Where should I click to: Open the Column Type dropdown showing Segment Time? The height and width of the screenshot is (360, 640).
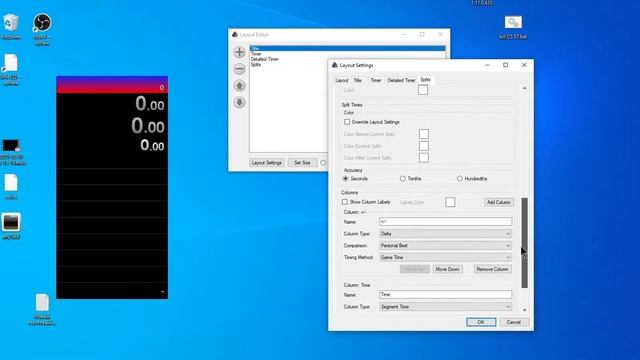445,307
